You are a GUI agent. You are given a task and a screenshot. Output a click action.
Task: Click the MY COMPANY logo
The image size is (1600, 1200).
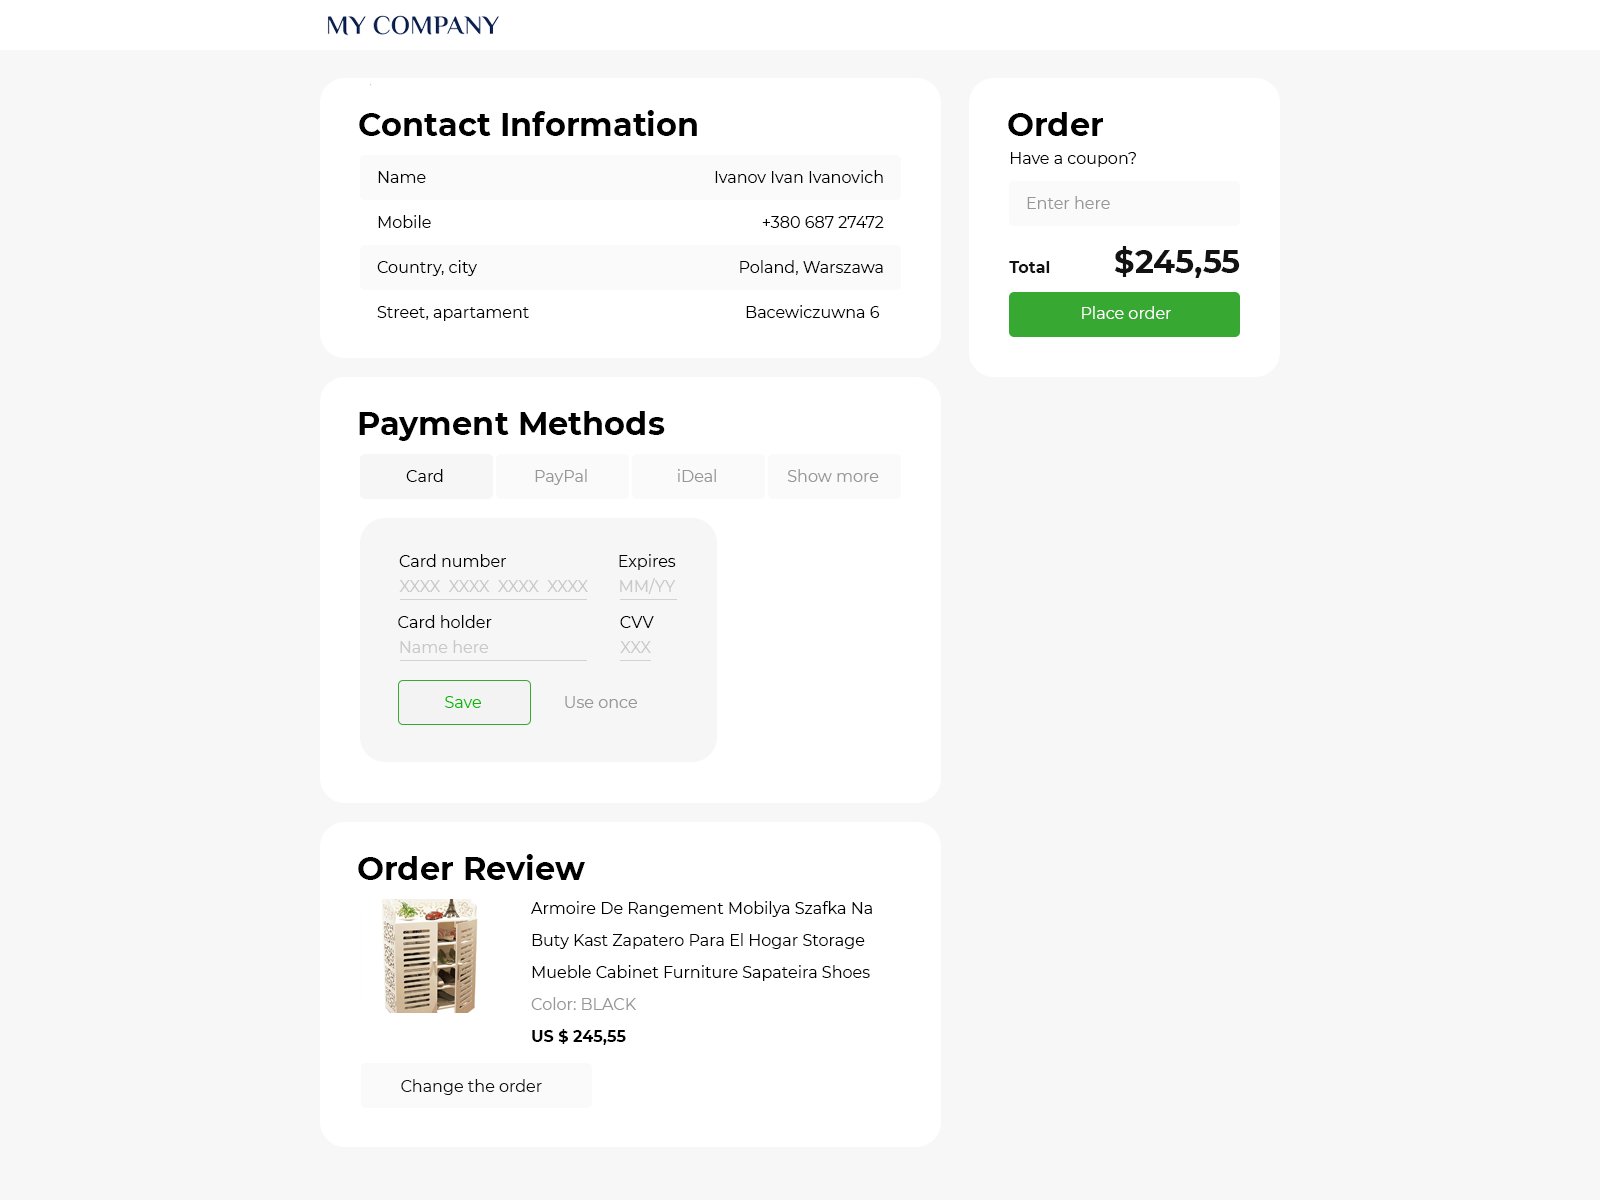[412, 25]
